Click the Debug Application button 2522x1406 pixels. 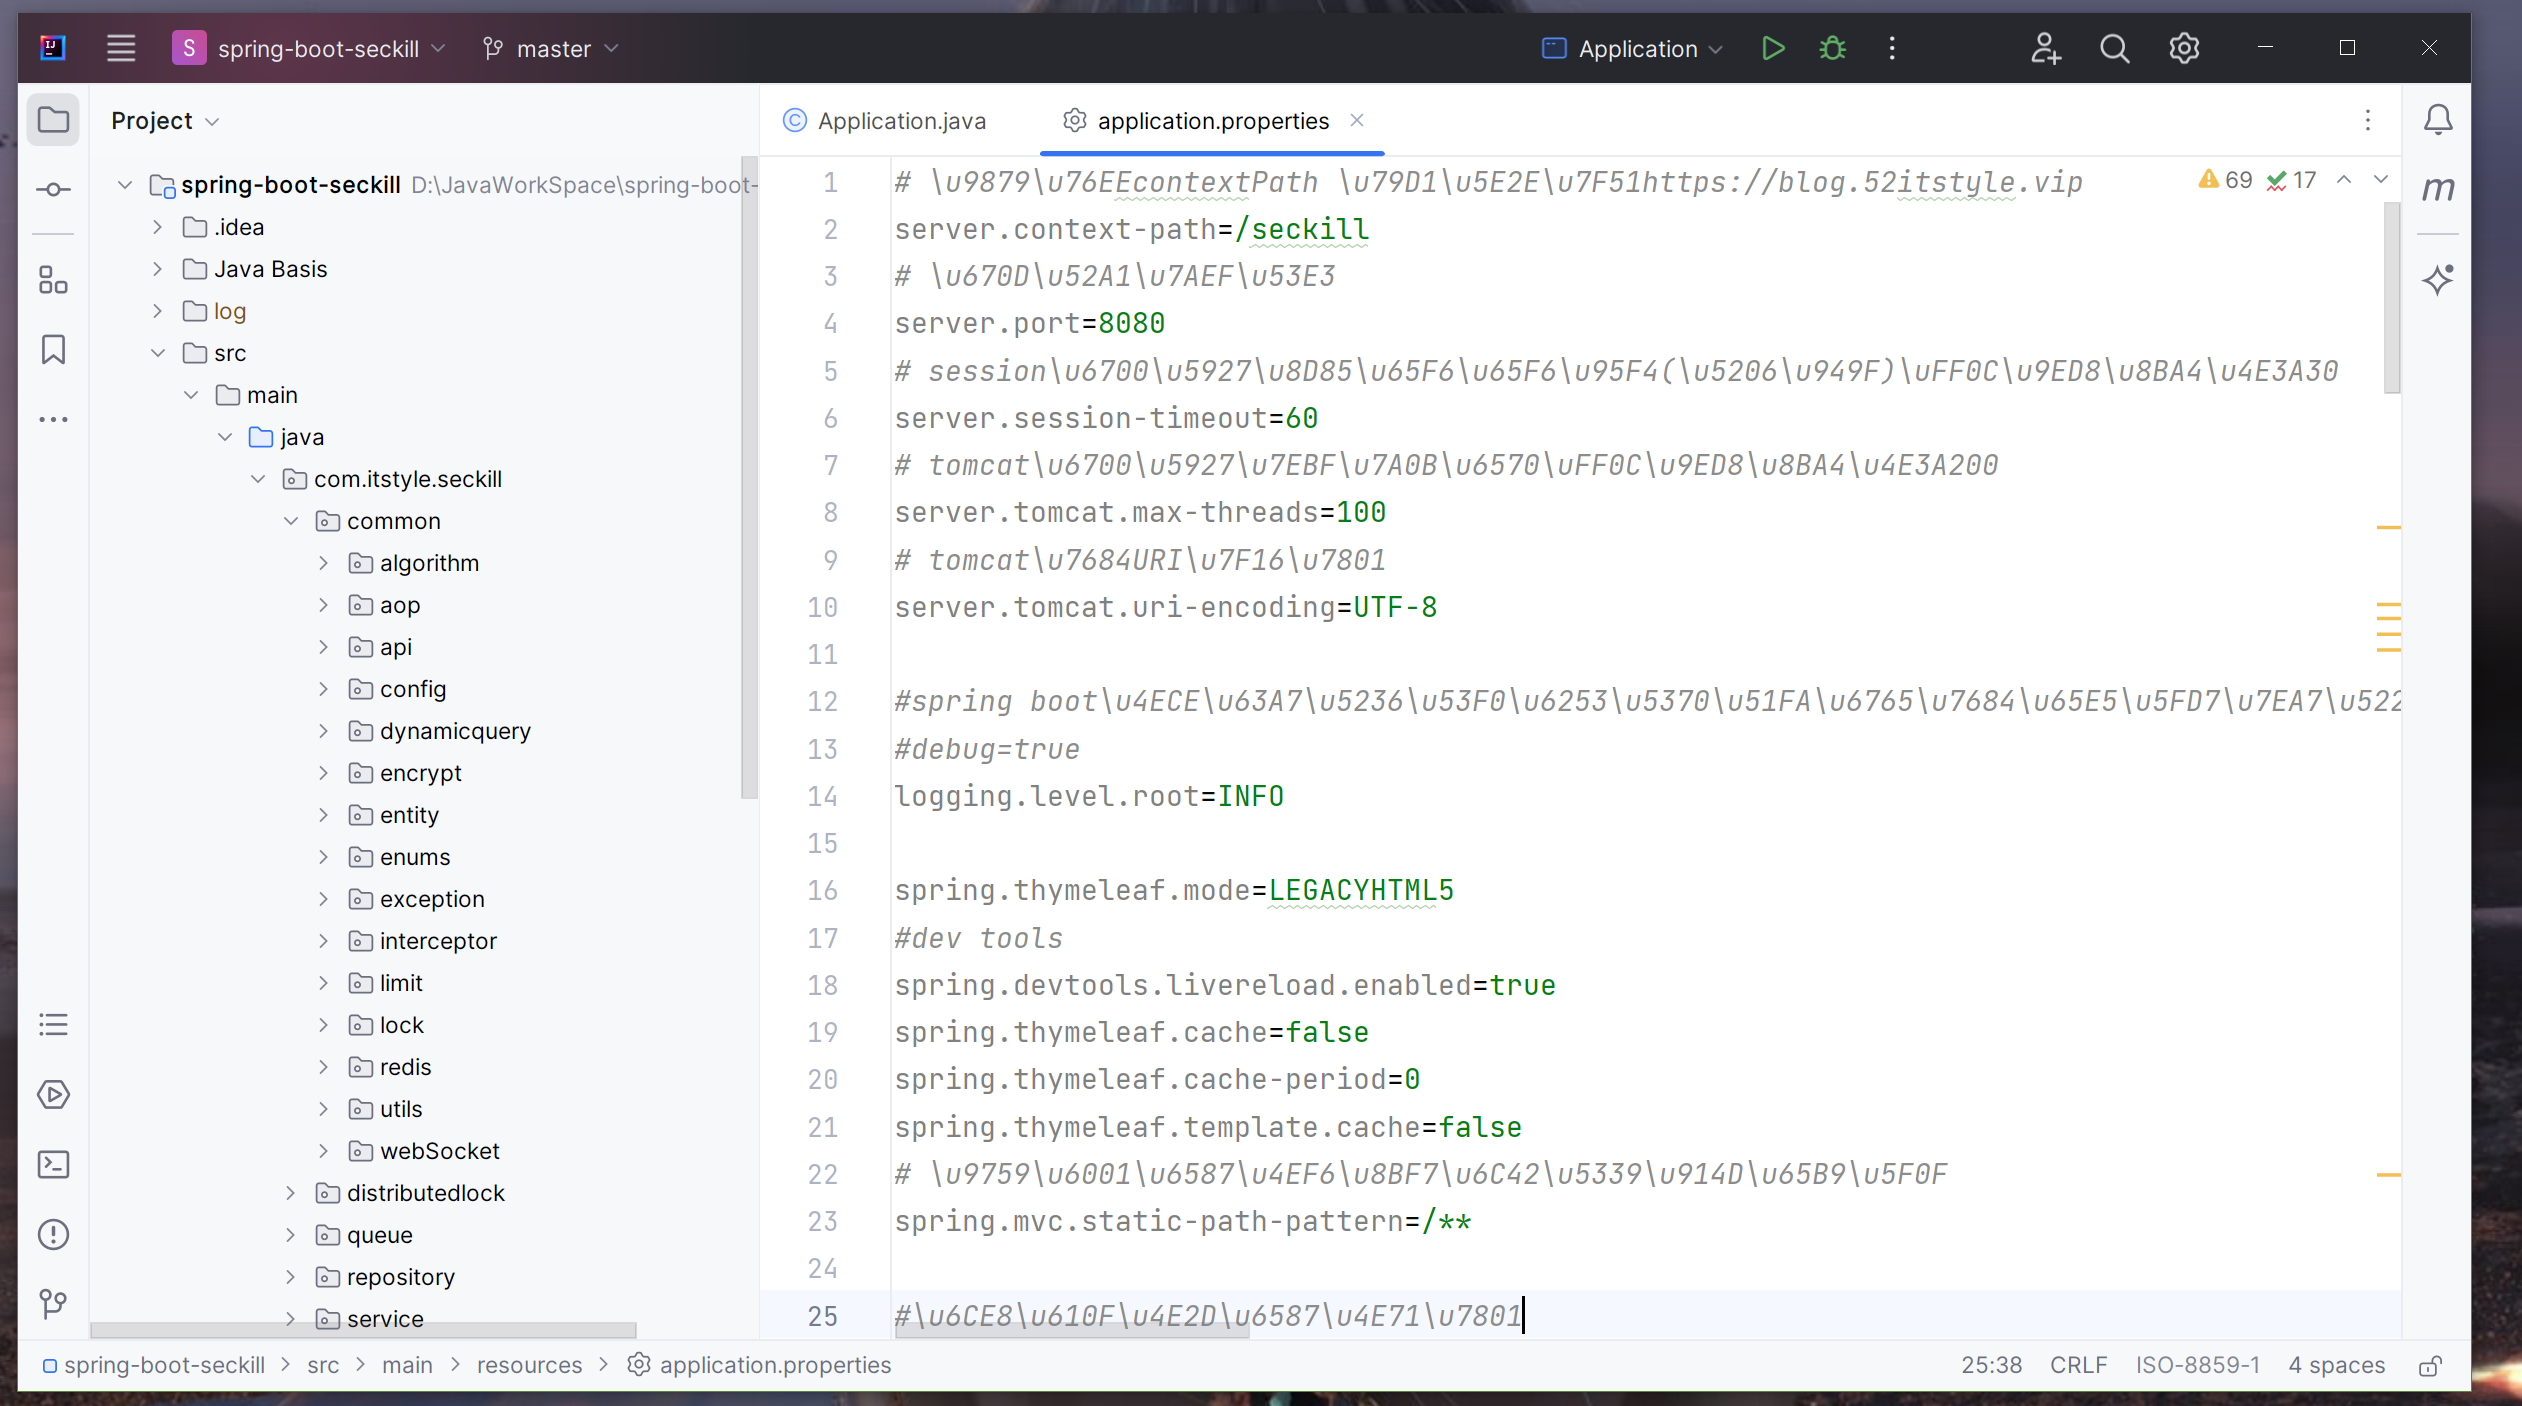click(1833, 47)
